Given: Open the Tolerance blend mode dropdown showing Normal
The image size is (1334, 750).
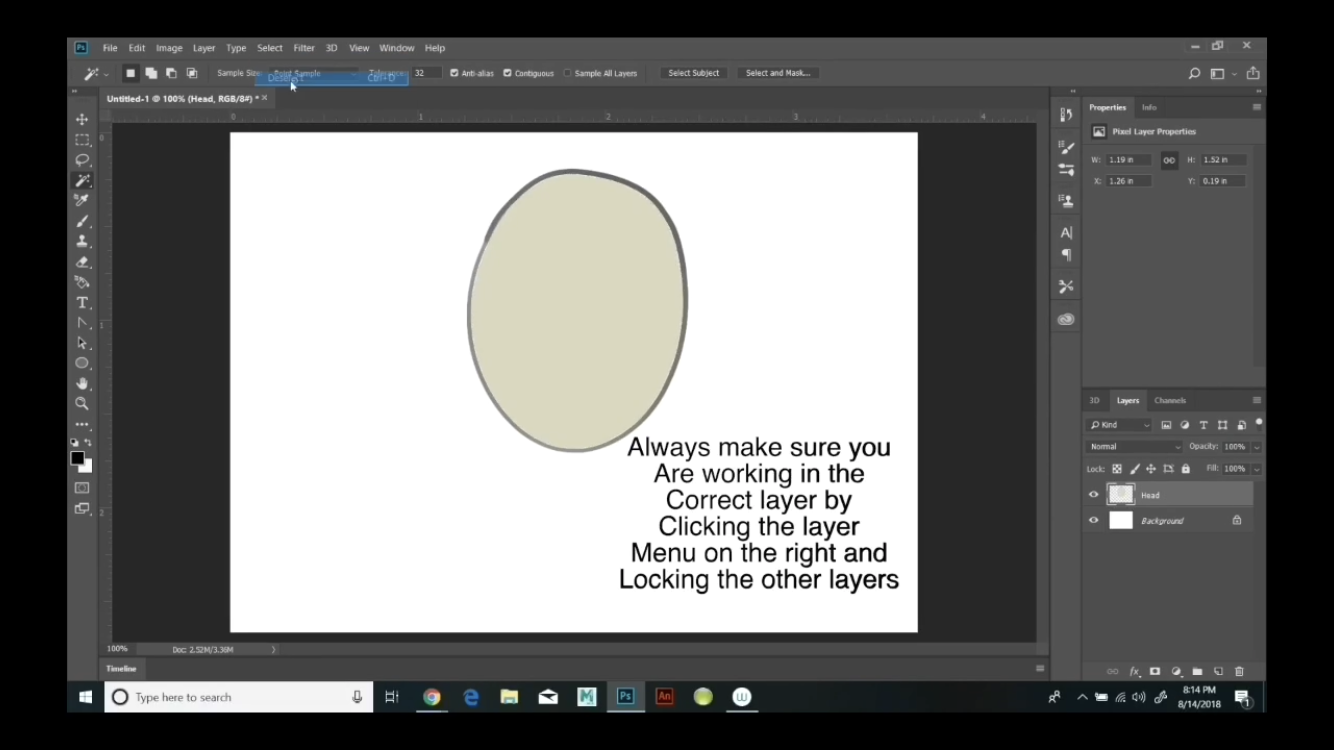Looking at the screenshot, I should click(1134, 446).
